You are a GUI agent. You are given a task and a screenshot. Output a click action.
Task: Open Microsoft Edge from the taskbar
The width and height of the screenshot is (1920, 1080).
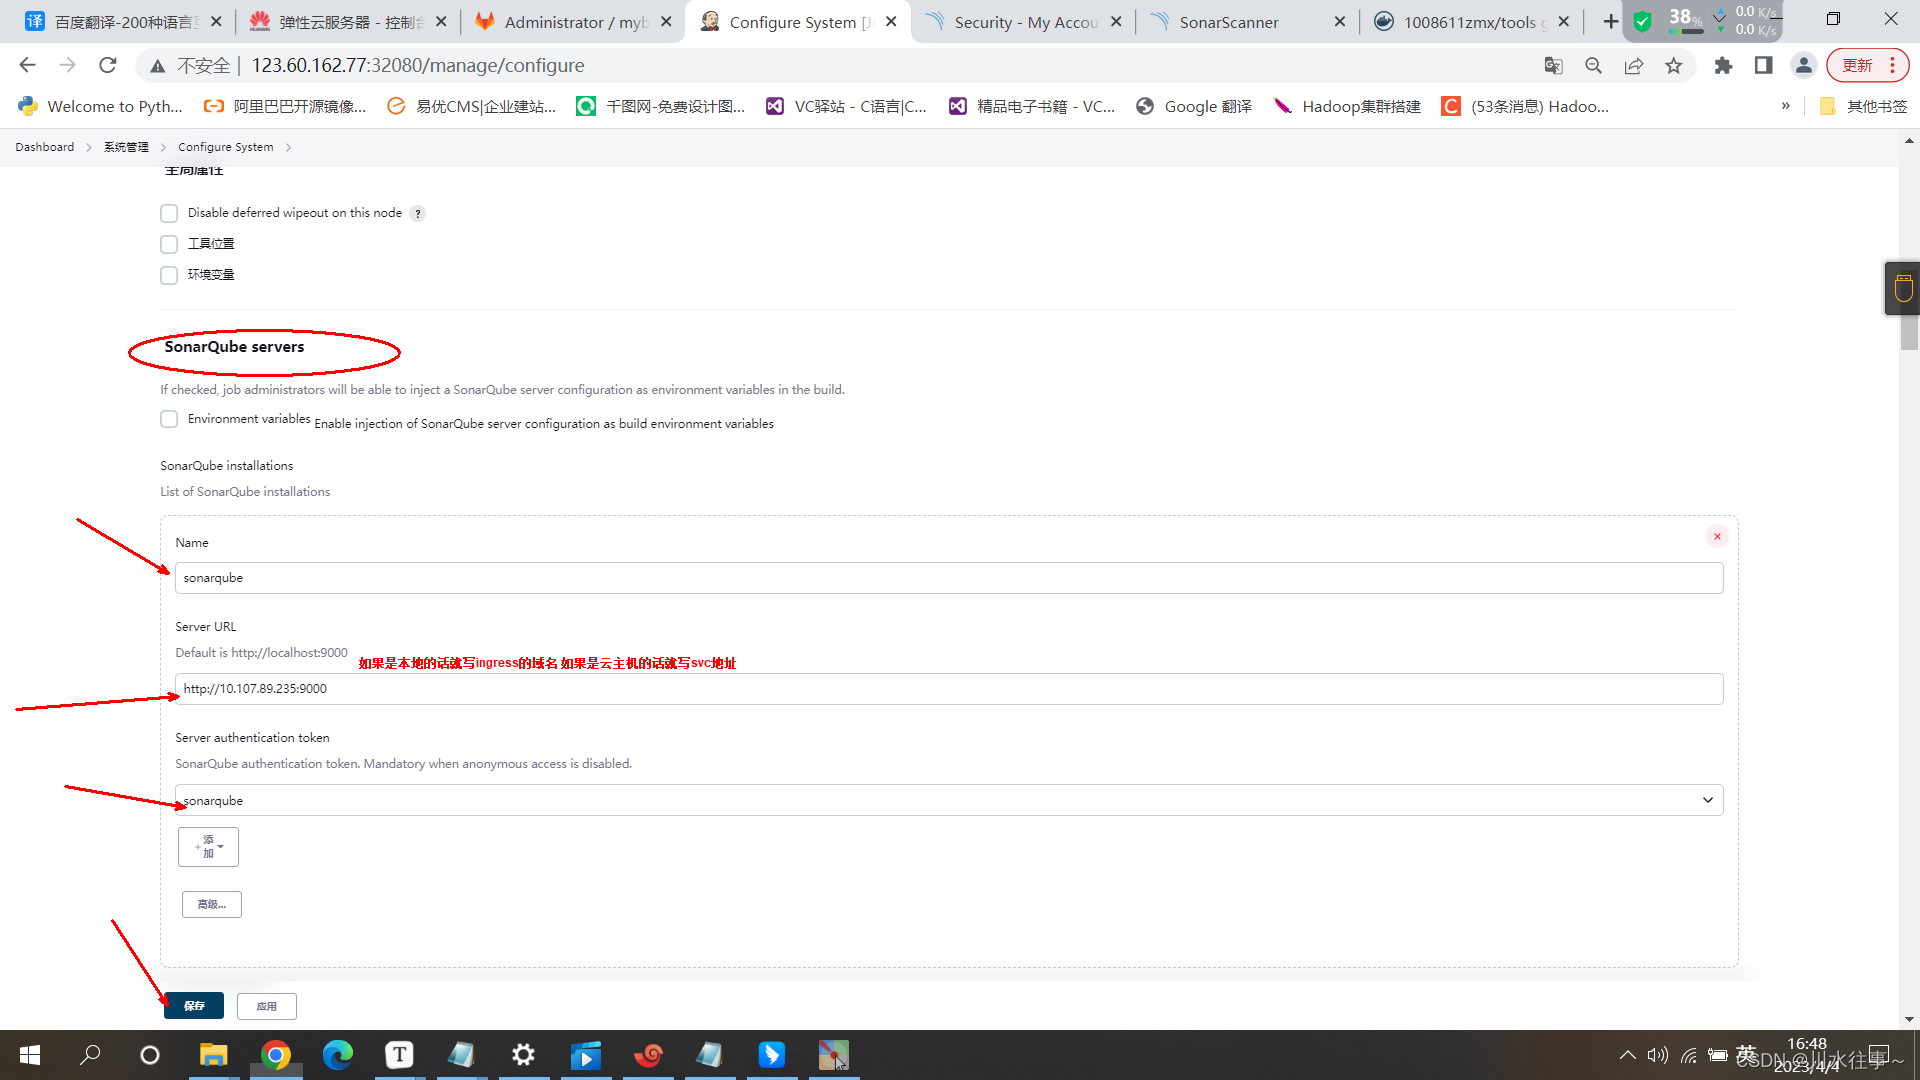click(338, 1055)
